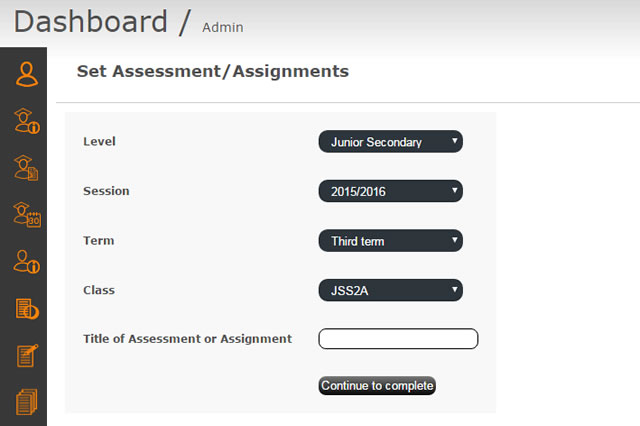Click the arrow on the Class dropdown
Viewport: 640px width, 426px height.
pyautogui.click(x=454, y=289)
